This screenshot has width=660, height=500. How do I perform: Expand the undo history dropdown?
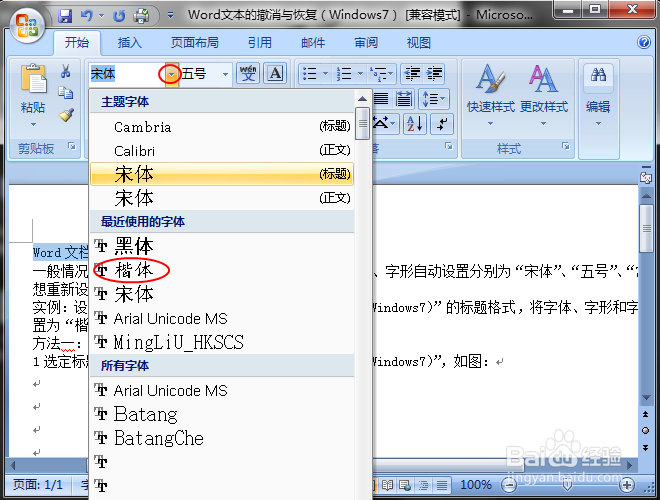pyautogui.click(x=101, y=16)
